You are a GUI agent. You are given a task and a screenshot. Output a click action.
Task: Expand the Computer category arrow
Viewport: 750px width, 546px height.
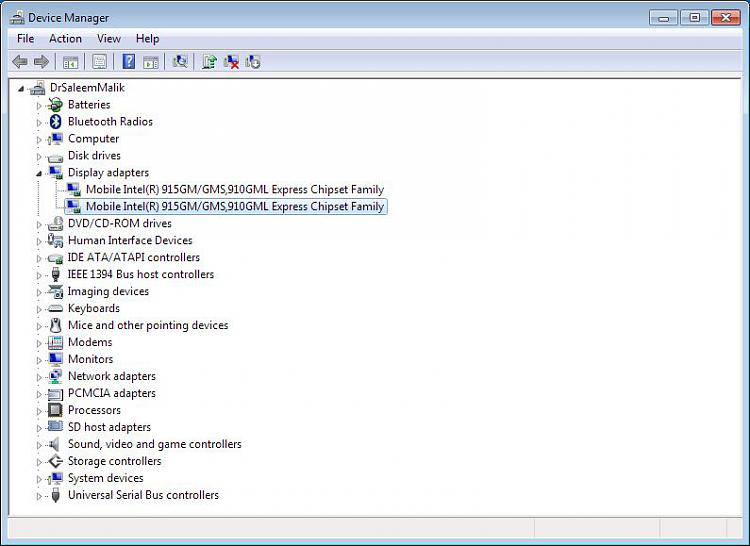coord(39,139)
